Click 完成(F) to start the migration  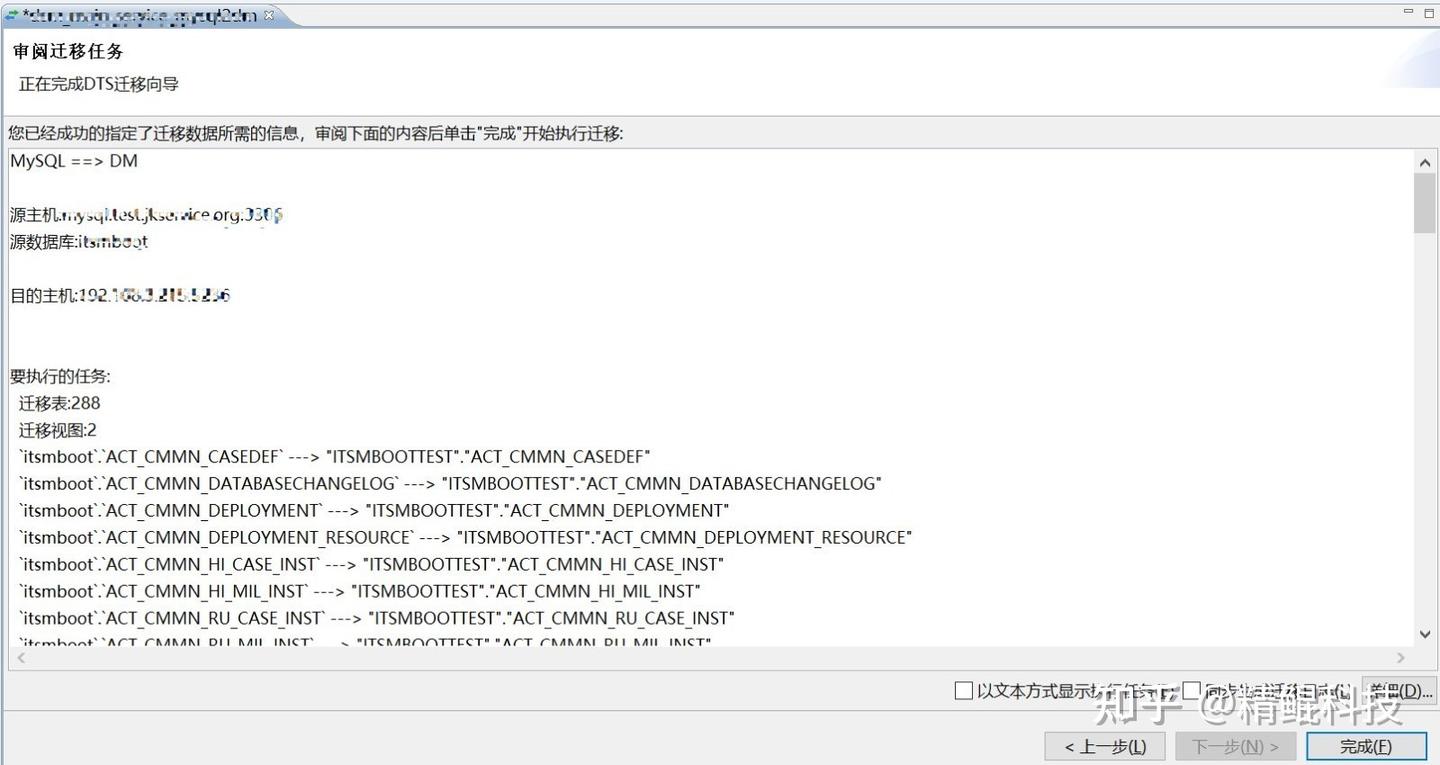pyautogui.click(x=1364, y=746)
